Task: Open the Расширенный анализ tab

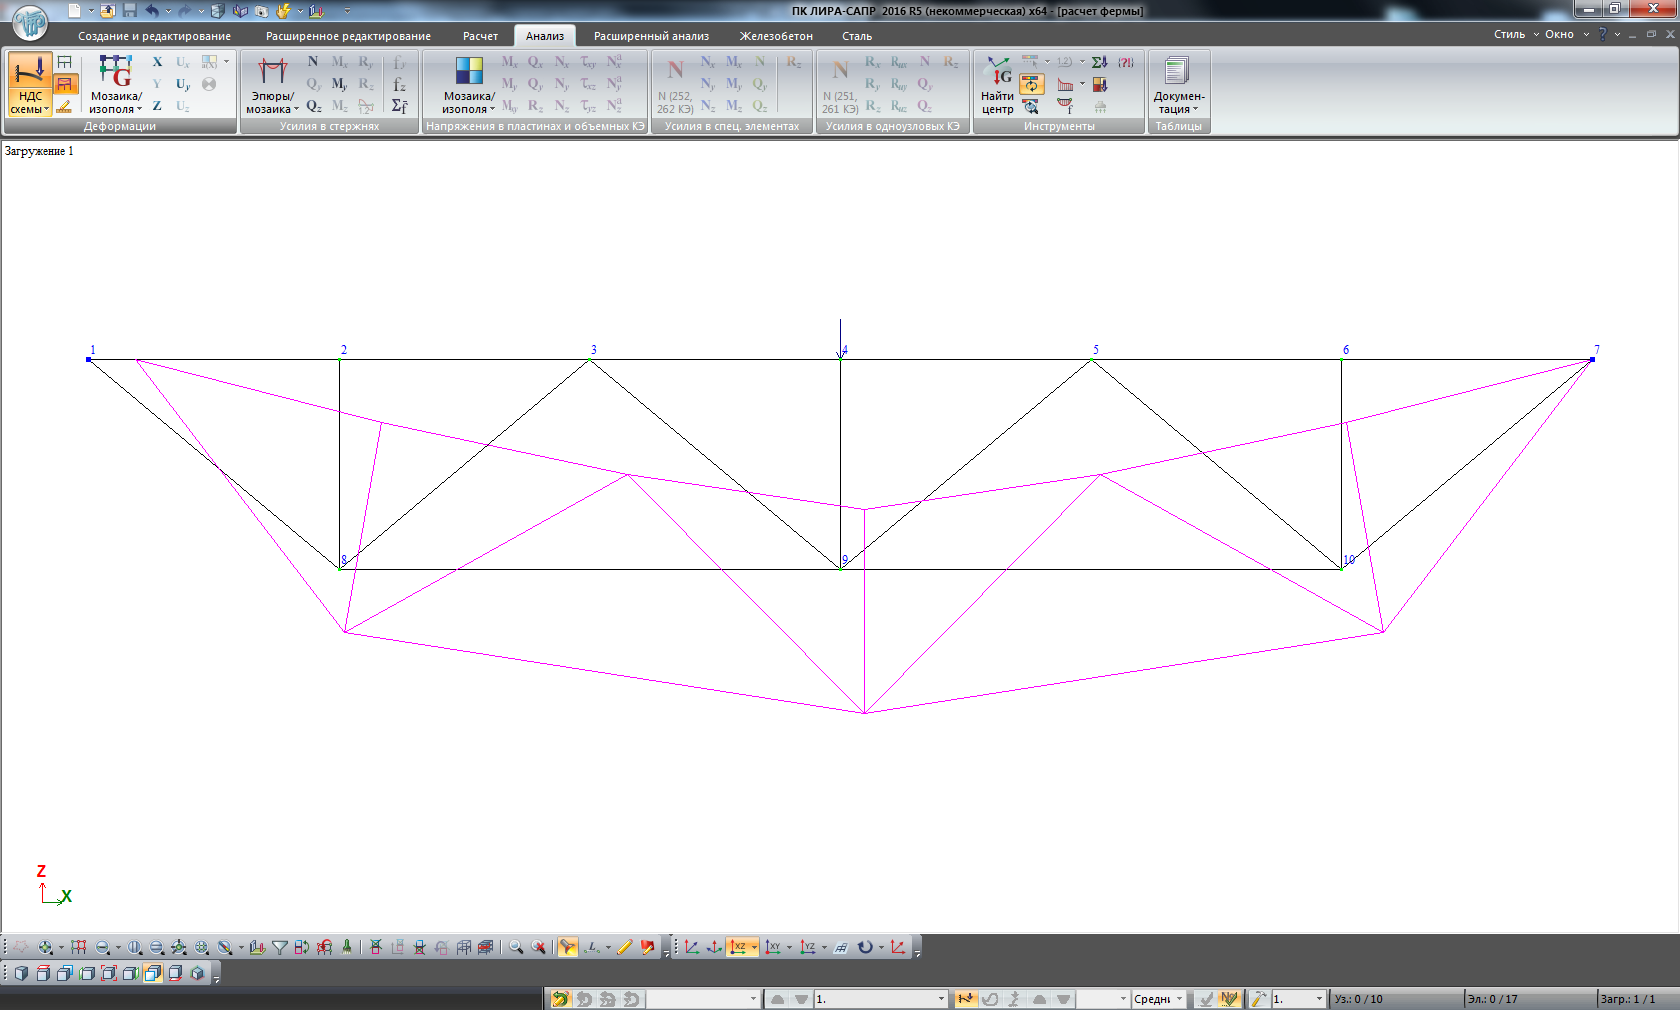Action: [x=651, y=36]
